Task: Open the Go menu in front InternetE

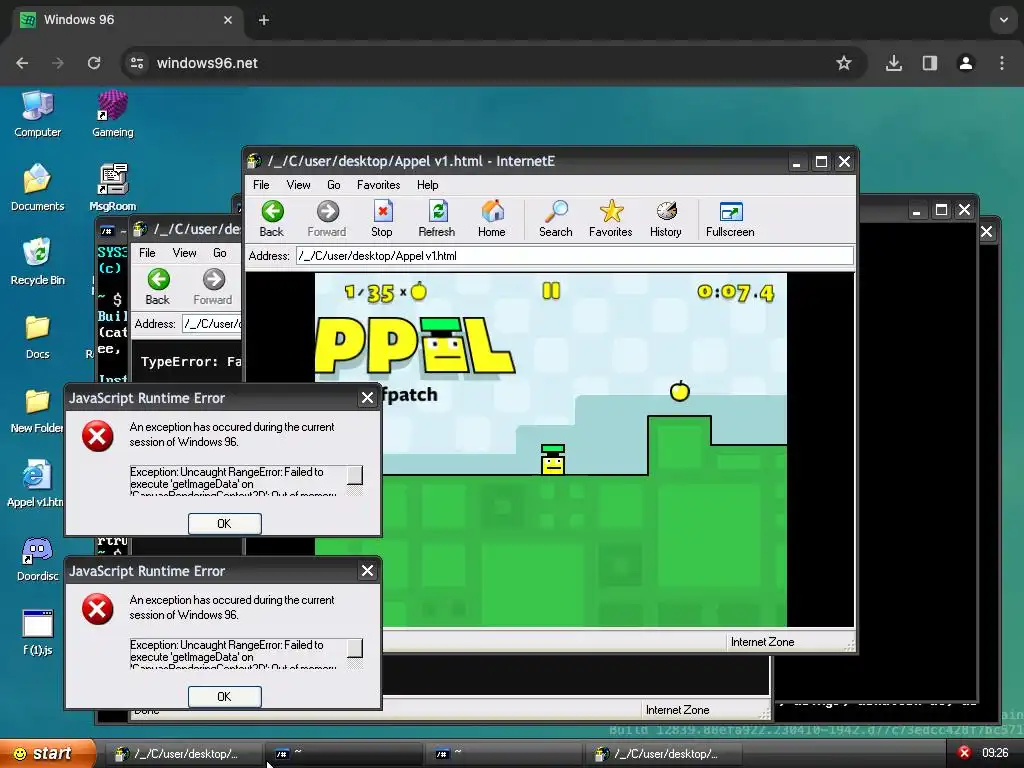Action: [334, 185]
